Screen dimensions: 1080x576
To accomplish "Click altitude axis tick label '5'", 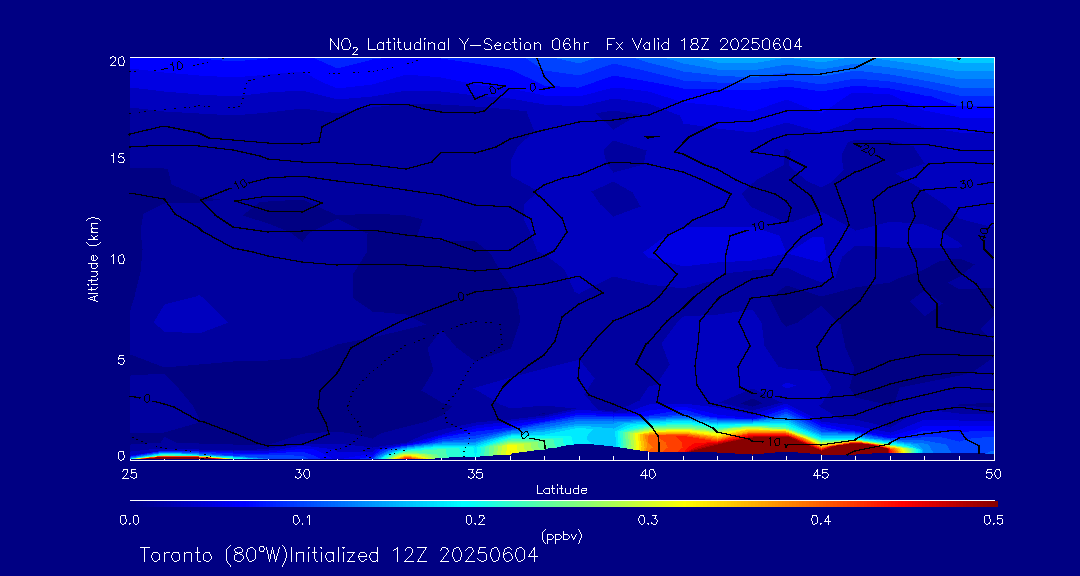I will [121, 359].
